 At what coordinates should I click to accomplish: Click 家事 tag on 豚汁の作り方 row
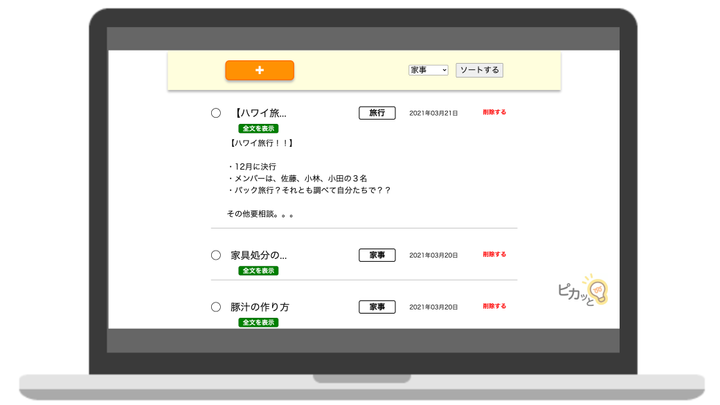pyautogui.click(x=377, y=307)
